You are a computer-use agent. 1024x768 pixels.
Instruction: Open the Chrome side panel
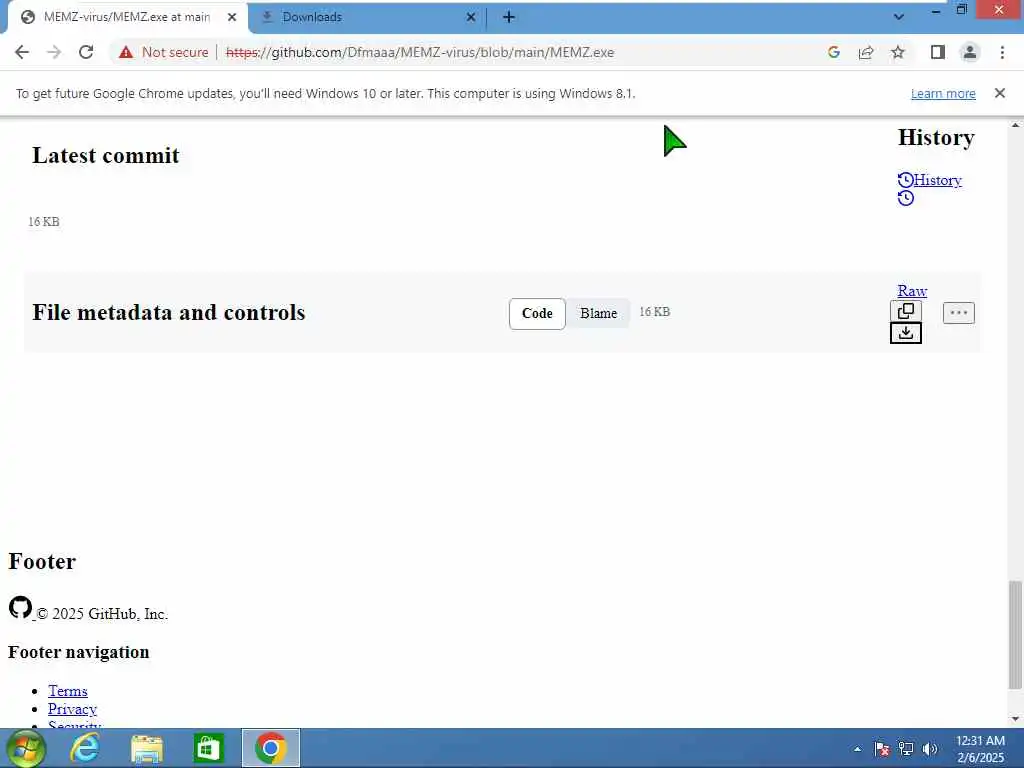pyautogui.click(x=938, y=52)
